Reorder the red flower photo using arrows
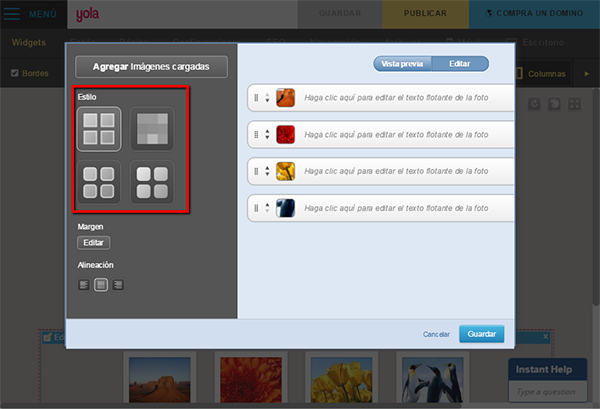This screenshot has width=600, height=409. [267, 134]
